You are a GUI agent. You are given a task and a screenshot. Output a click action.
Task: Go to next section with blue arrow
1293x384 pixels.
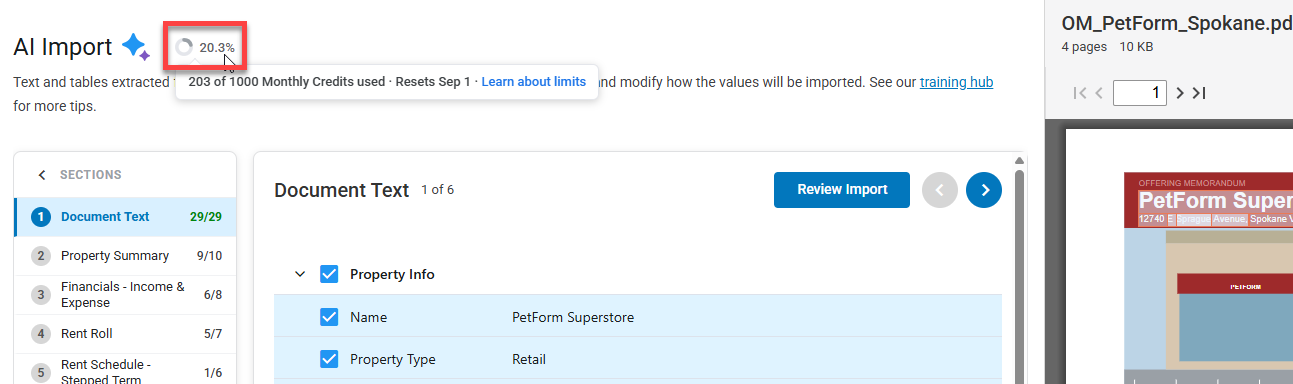coord(984,190)
